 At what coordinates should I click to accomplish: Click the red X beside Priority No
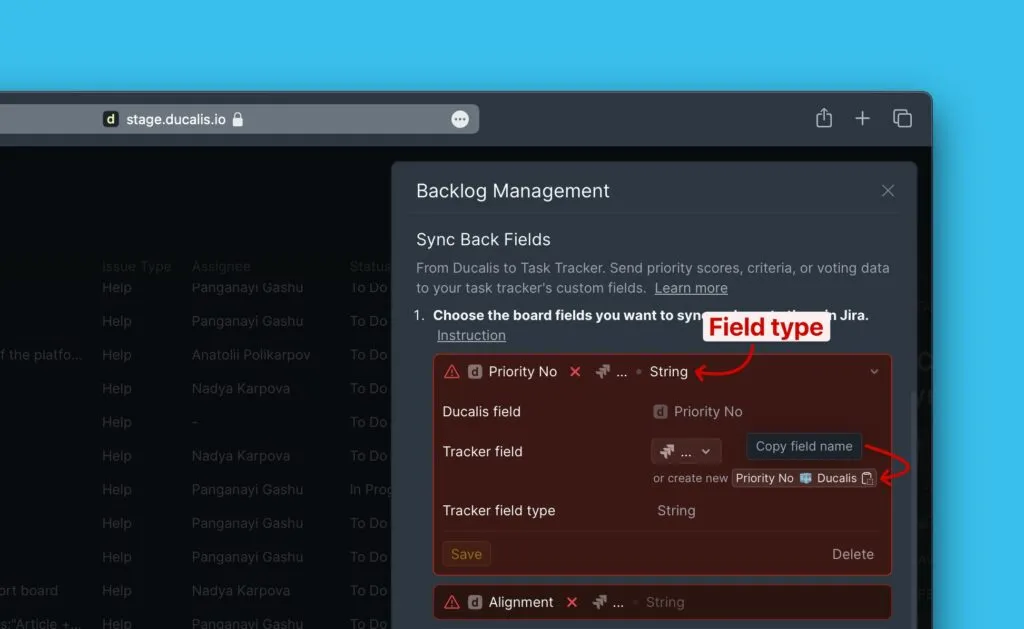pos(575,371)
